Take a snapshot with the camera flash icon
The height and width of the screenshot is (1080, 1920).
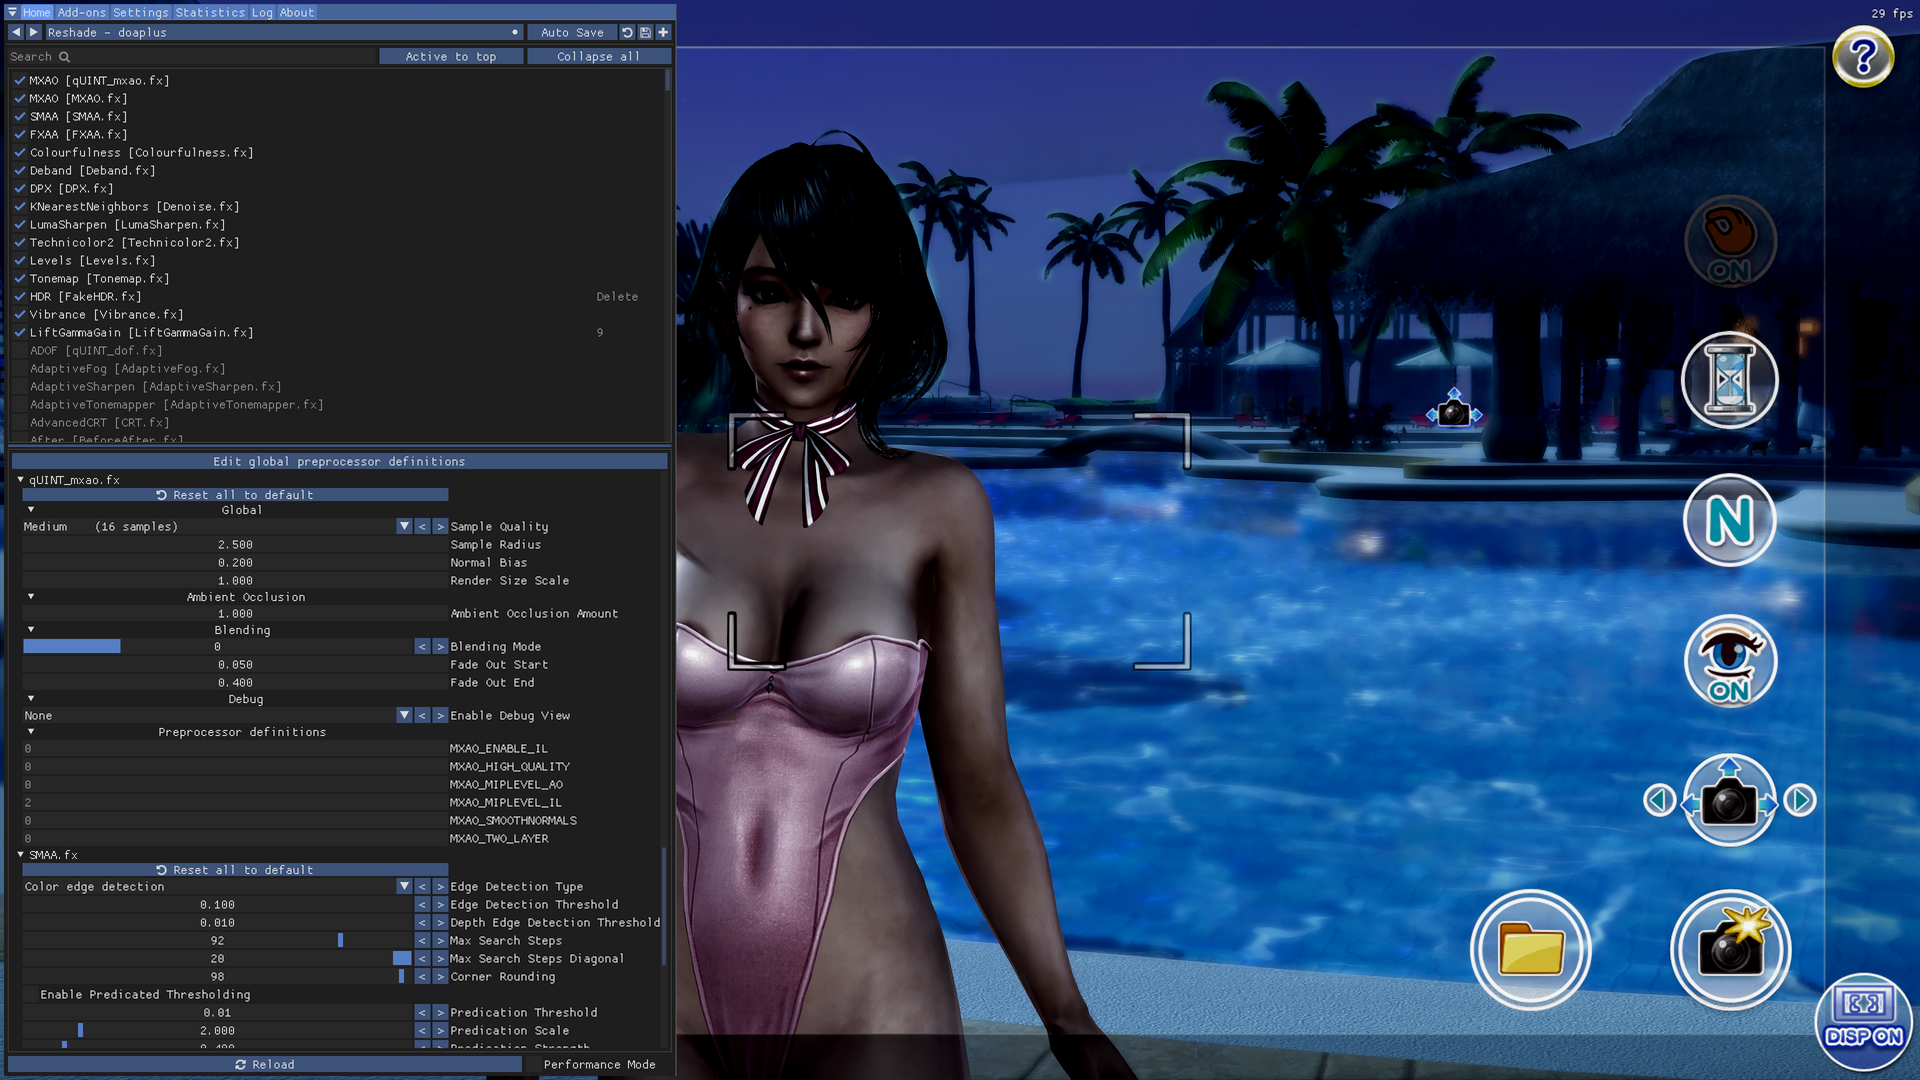[x=1731, y=949]
